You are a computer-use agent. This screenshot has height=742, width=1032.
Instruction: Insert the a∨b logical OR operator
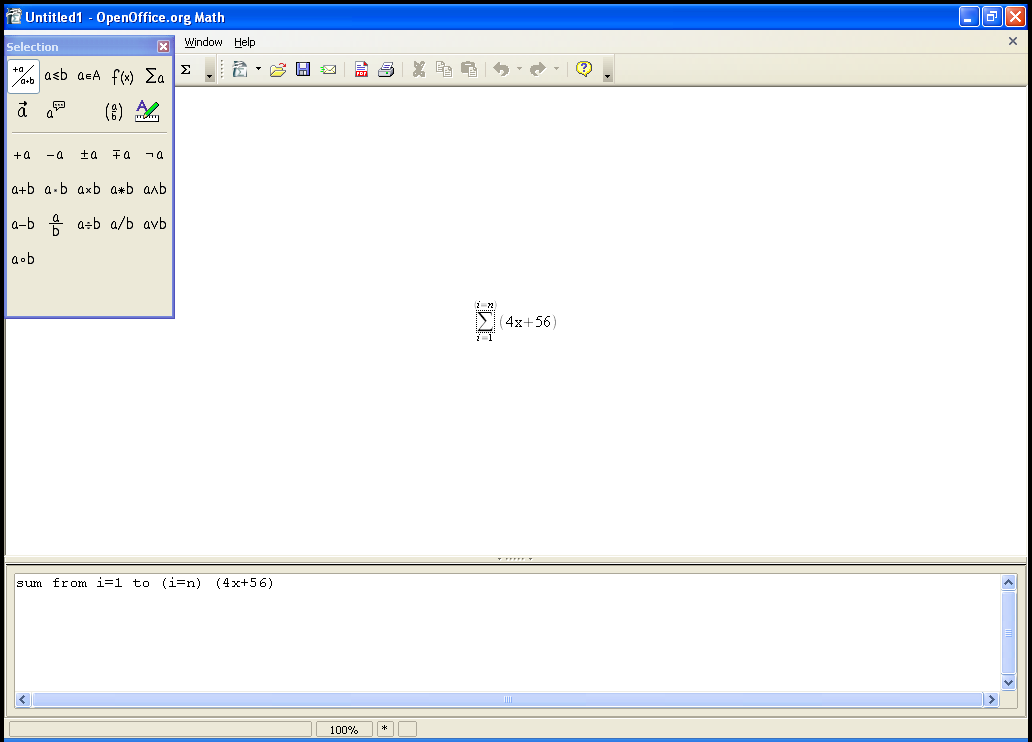[154, 225]
